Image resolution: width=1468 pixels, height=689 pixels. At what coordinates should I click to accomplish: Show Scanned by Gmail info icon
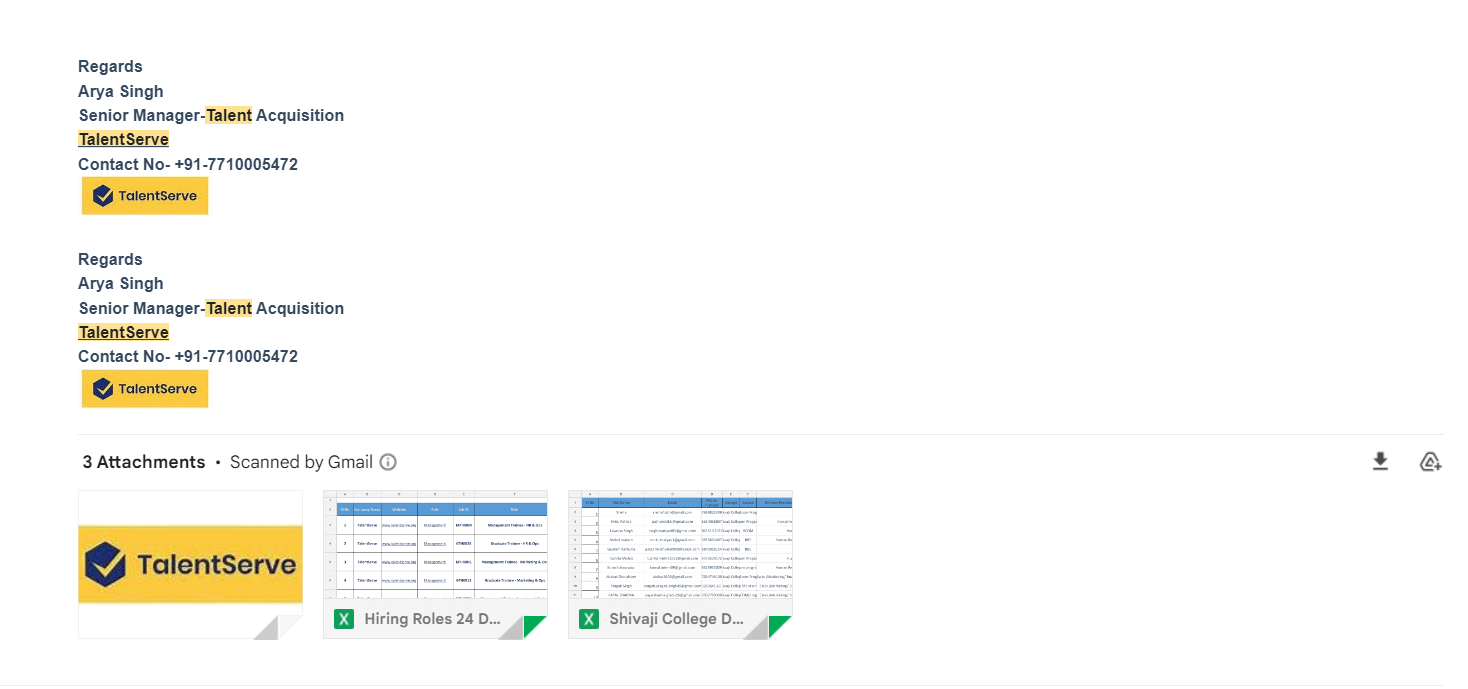(x=388, y=462)
